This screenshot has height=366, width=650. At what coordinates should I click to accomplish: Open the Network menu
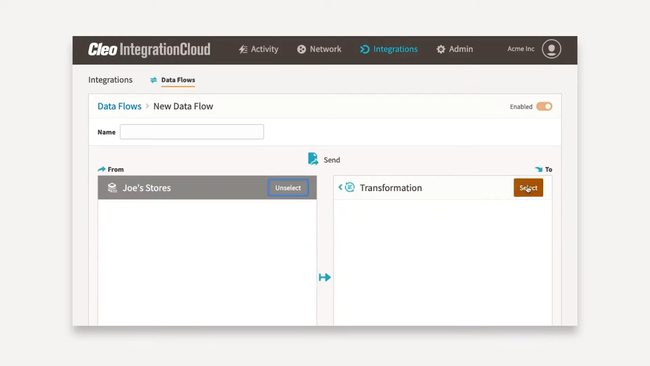coord(319,49)
